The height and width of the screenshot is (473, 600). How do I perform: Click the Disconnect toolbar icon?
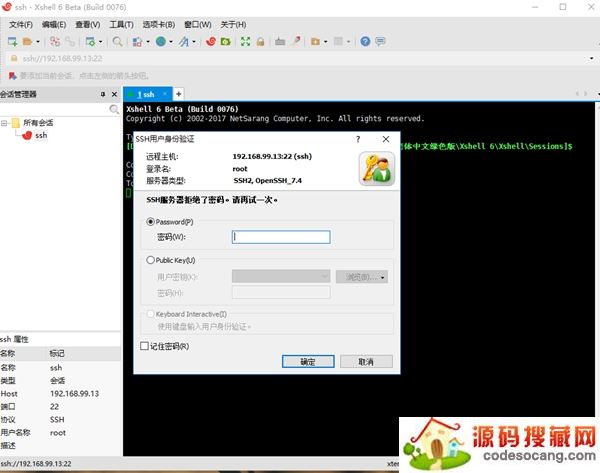pyautogui.click(x=70, y=41)
